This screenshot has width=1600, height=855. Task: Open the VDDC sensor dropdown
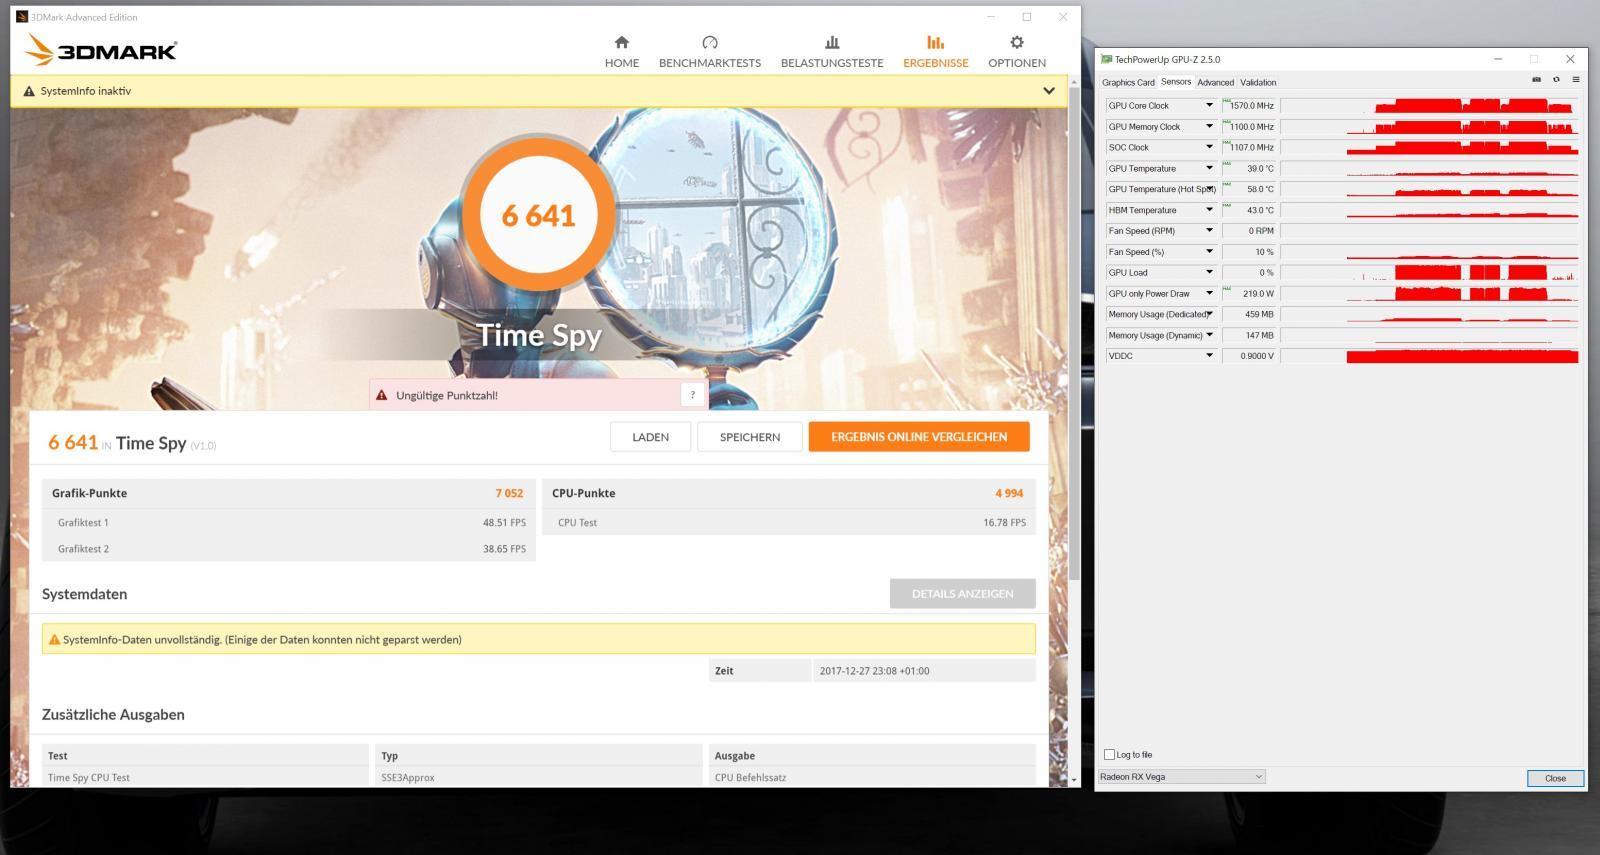coord(1209,356)
